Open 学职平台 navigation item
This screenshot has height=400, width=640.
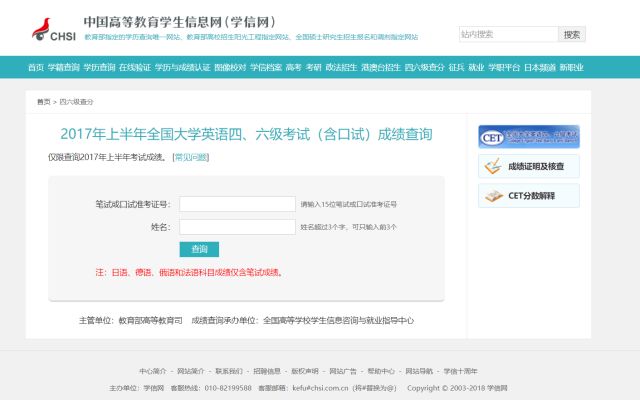click(504, 67)
